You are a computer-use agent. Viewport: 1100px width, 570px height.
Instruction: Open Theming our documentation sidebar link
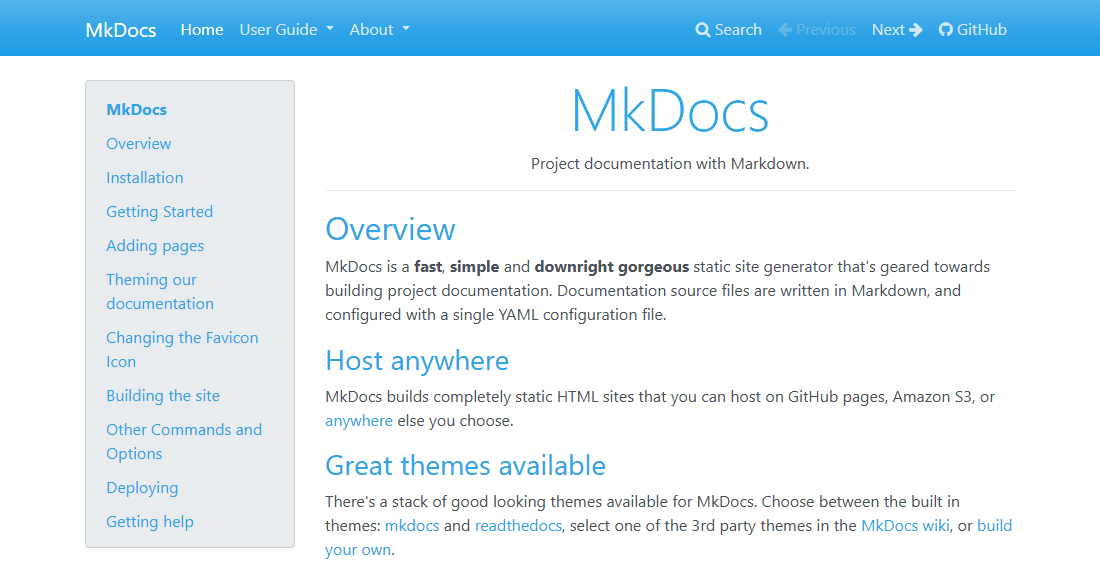pyautogui.click(x=160, y=292)
